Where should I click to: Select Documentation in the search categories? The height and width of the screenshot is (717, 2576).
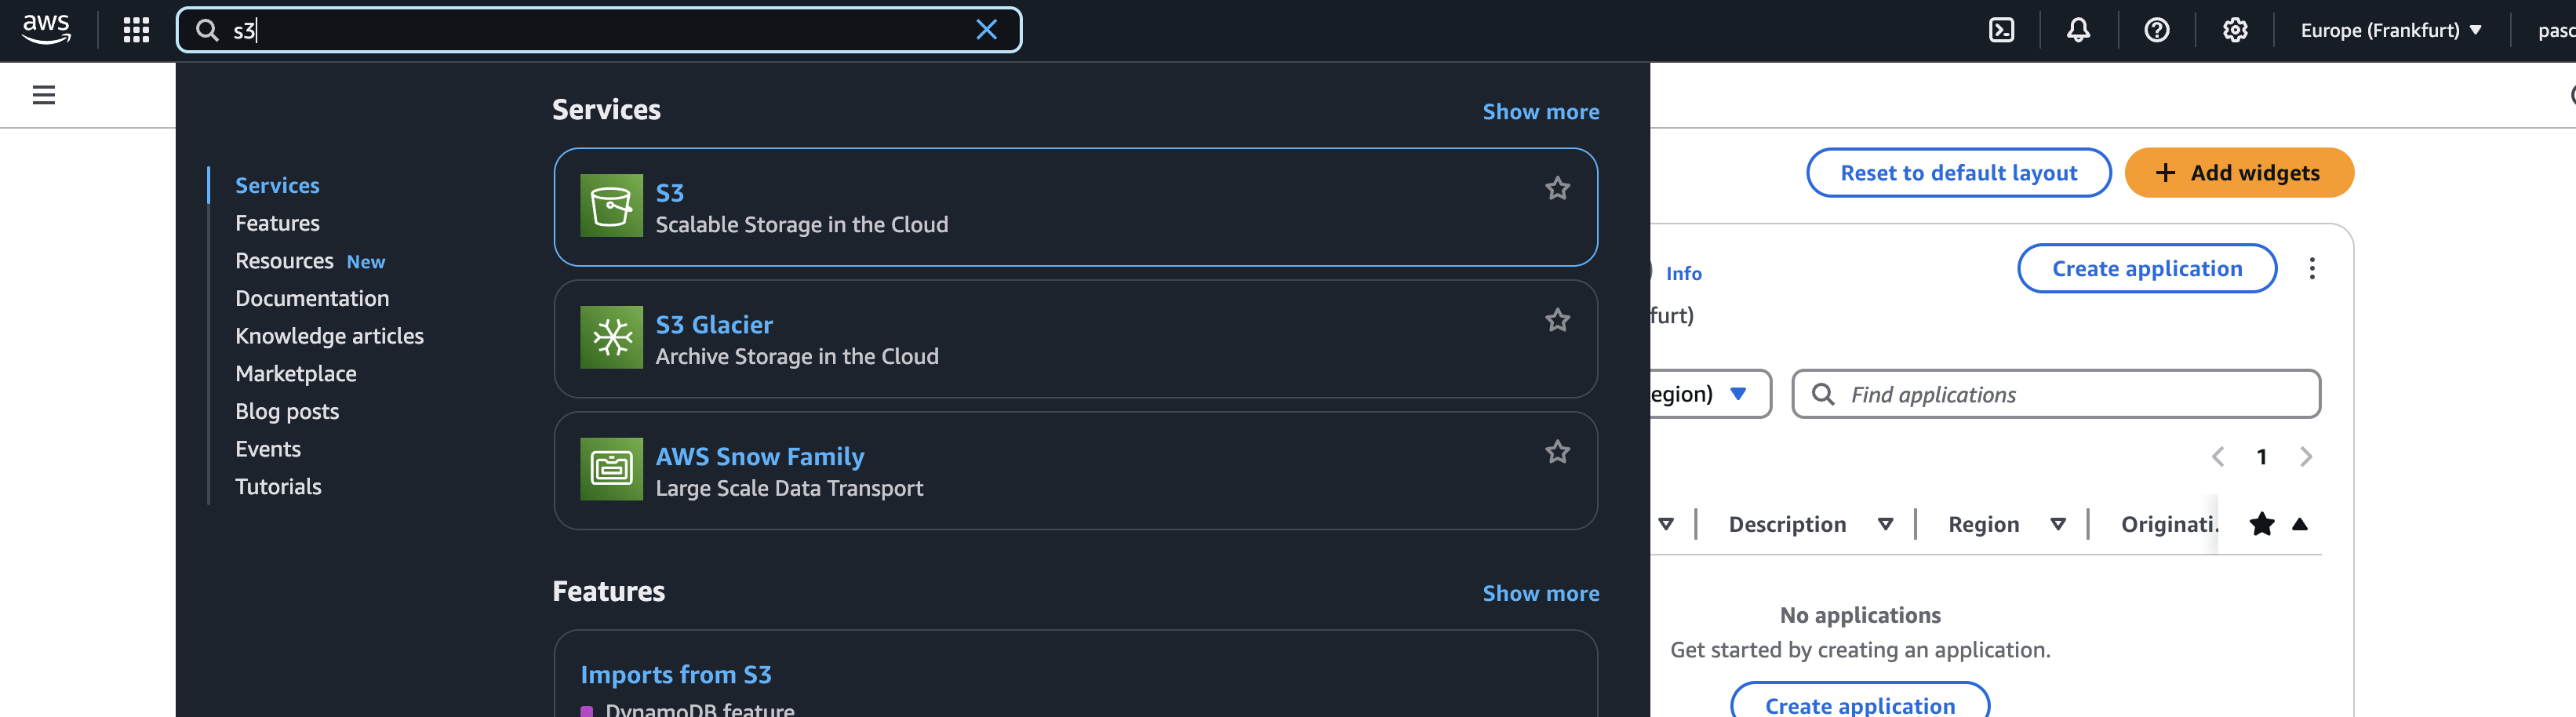point(312,298)
